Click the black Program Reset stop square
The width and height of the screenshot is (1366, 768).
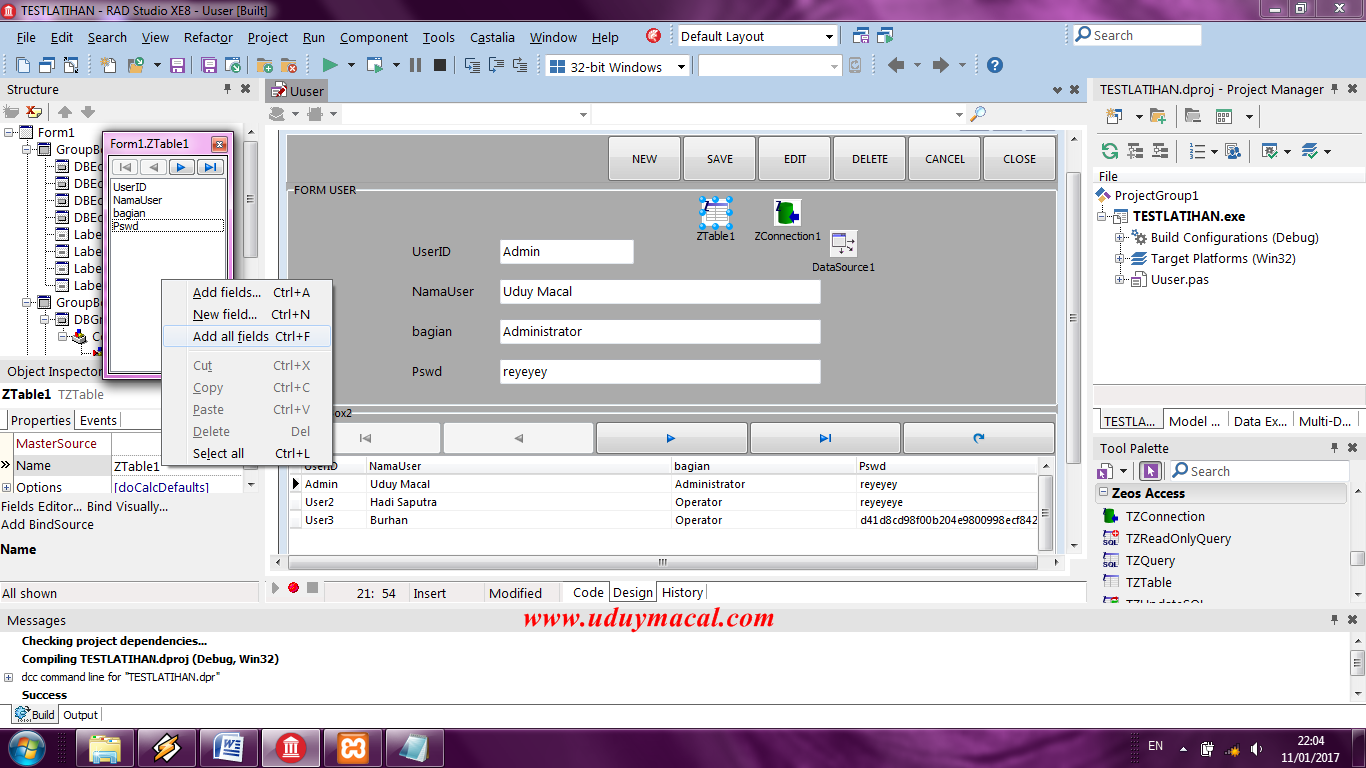(440, 66)
